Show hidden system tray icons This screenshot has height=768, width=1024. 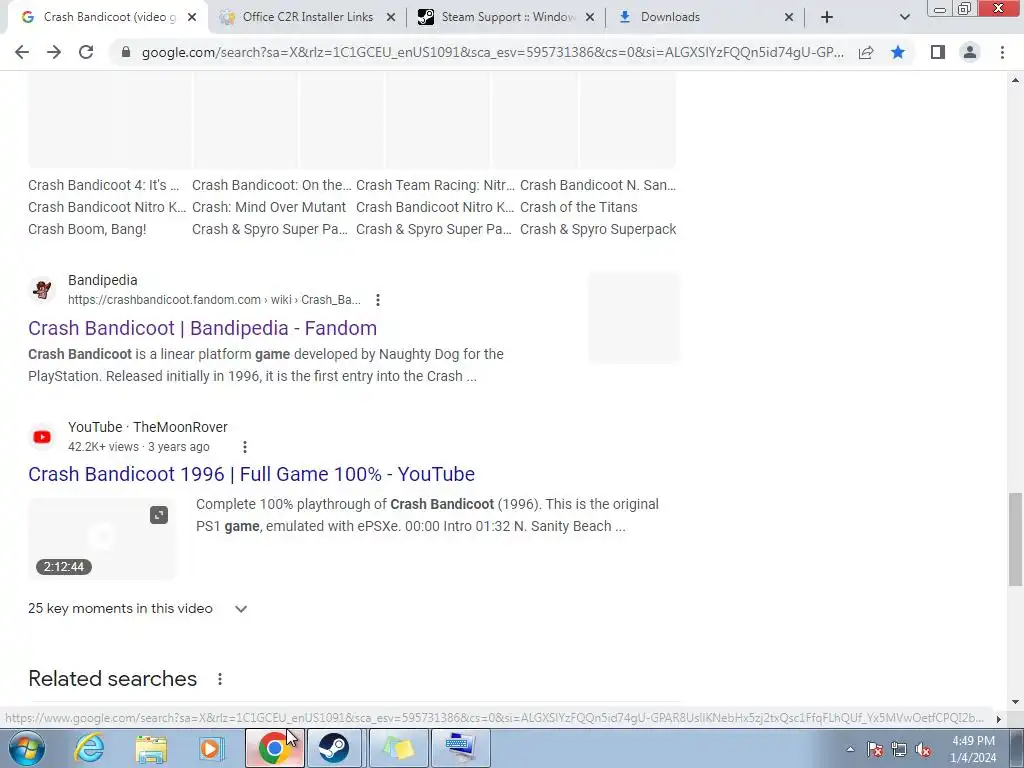click(850, 750)
